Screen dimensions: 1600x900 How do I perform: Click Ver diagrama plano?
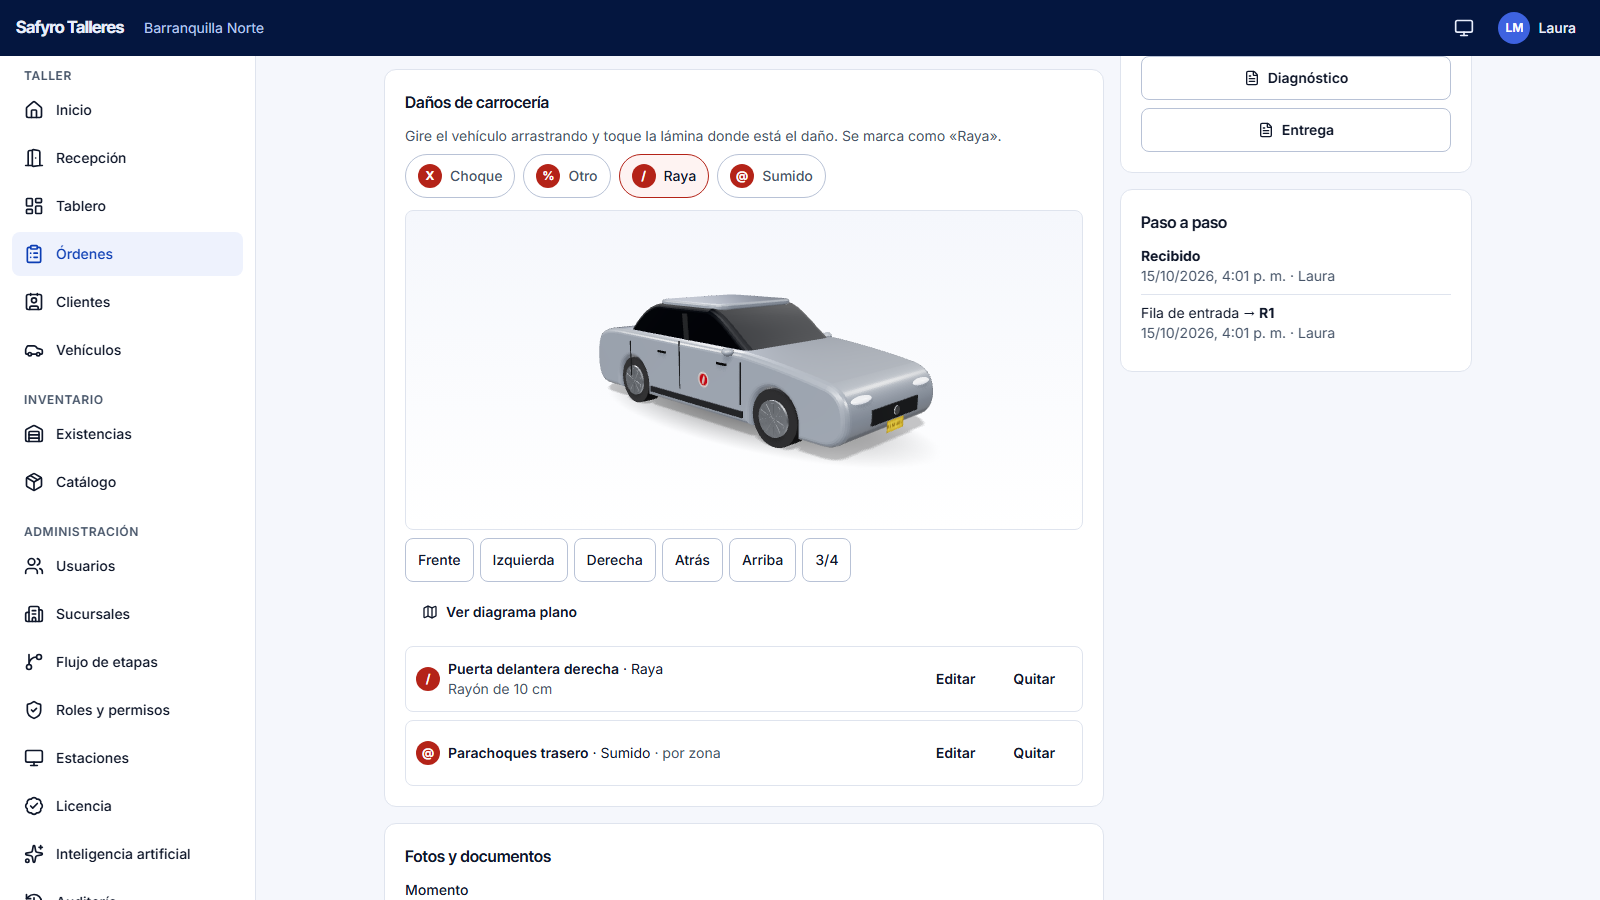(499, 612)
